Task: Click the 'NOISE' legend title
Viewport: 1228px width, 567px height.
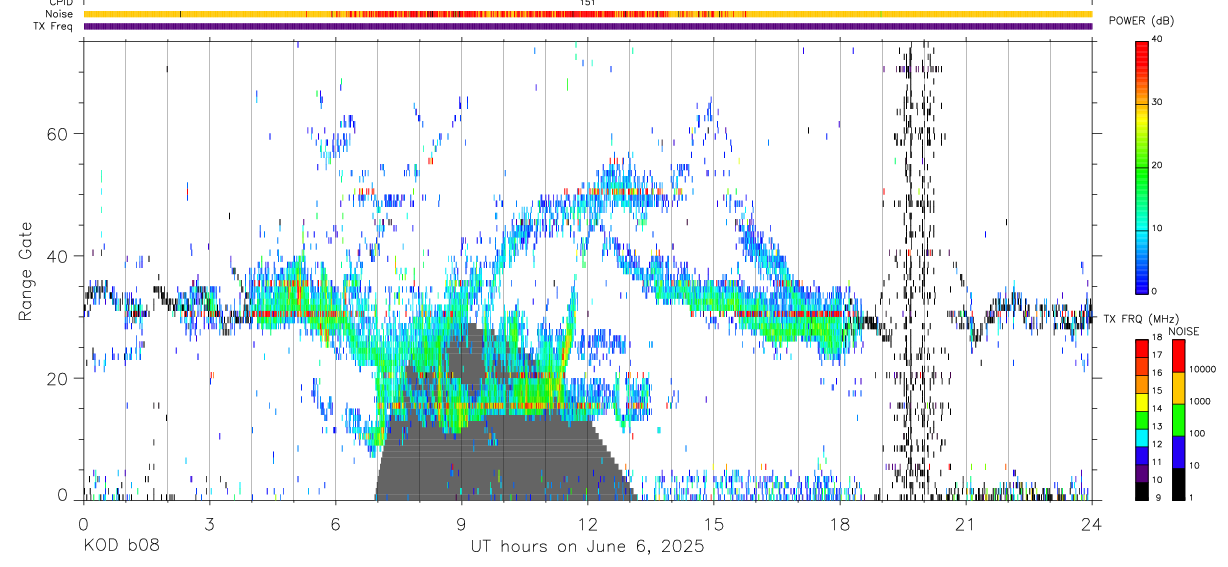Action: tap(1184, 331)
